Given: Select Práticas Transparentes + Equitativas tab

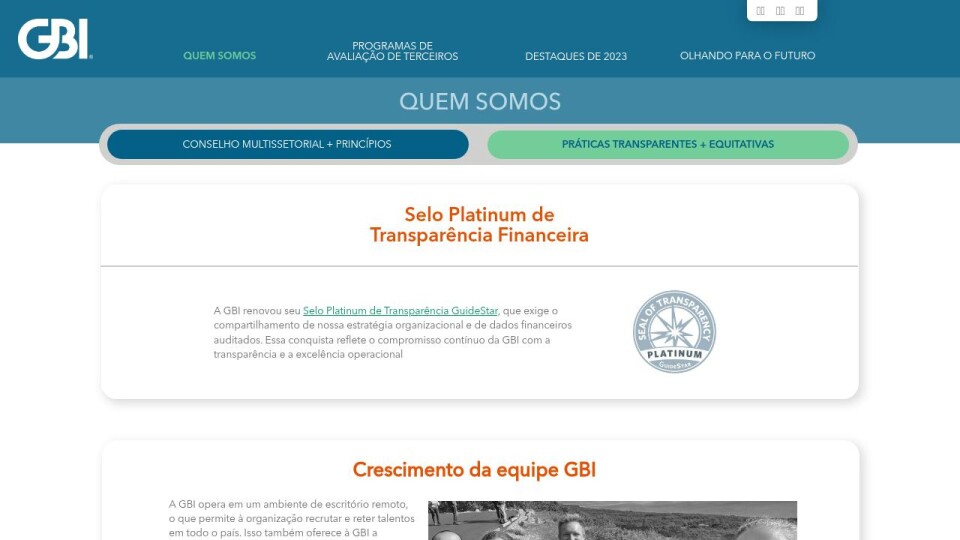Looking at the screenshot, I should click(668, 144).
